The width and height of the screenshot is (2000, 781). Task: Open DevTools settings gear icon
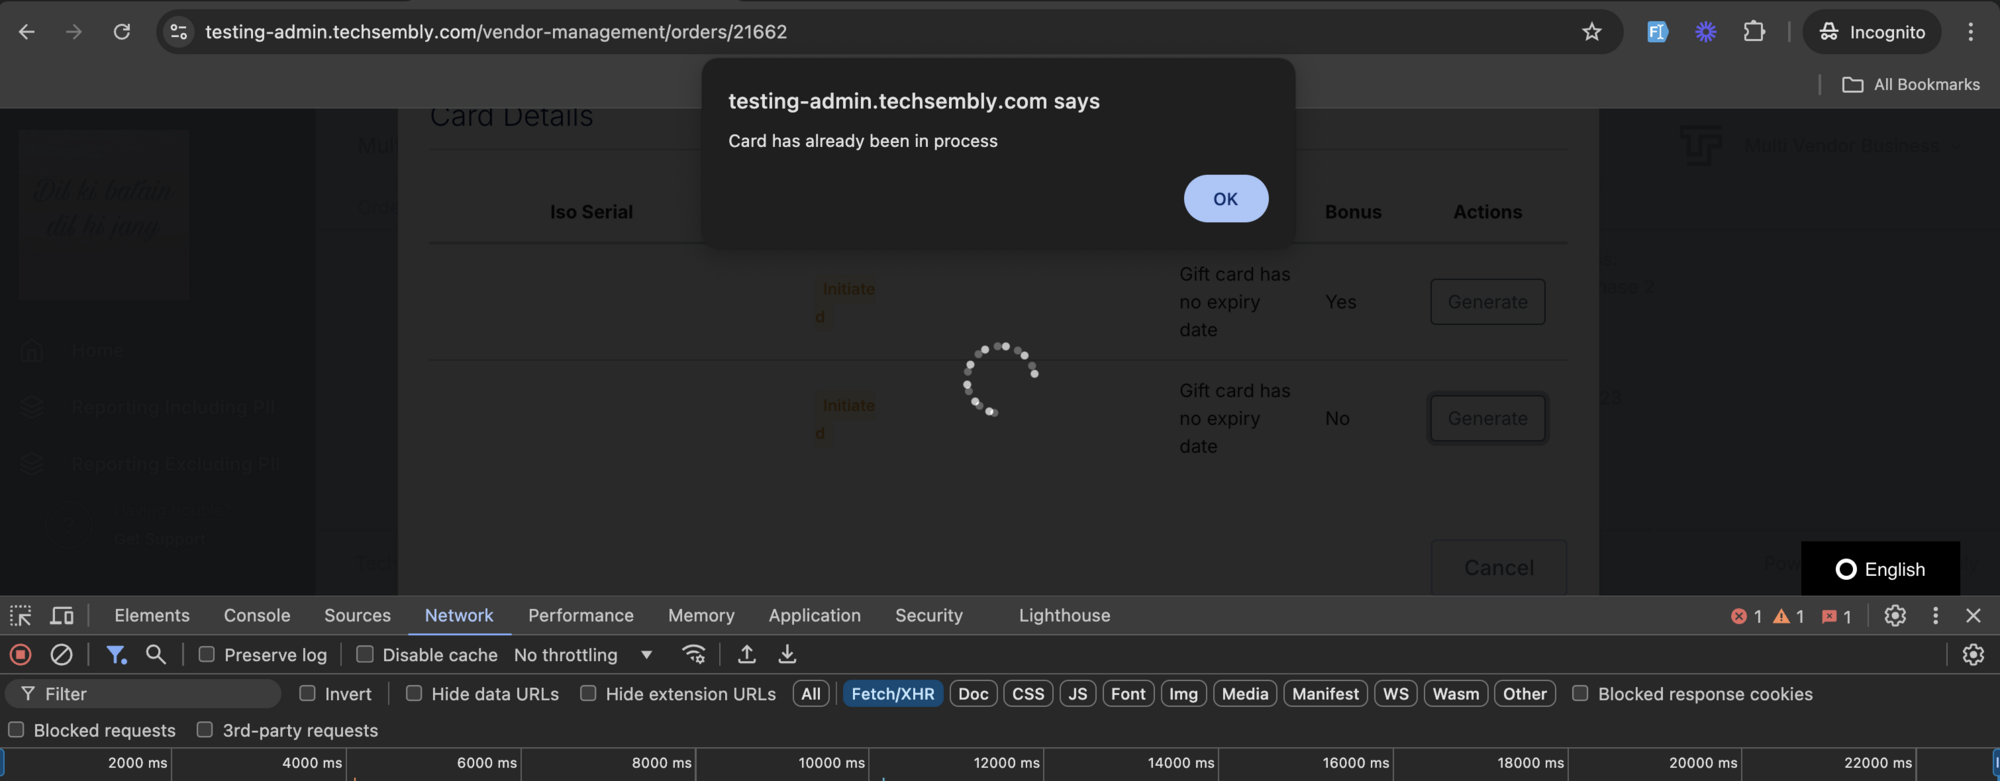pos(1894,616)
